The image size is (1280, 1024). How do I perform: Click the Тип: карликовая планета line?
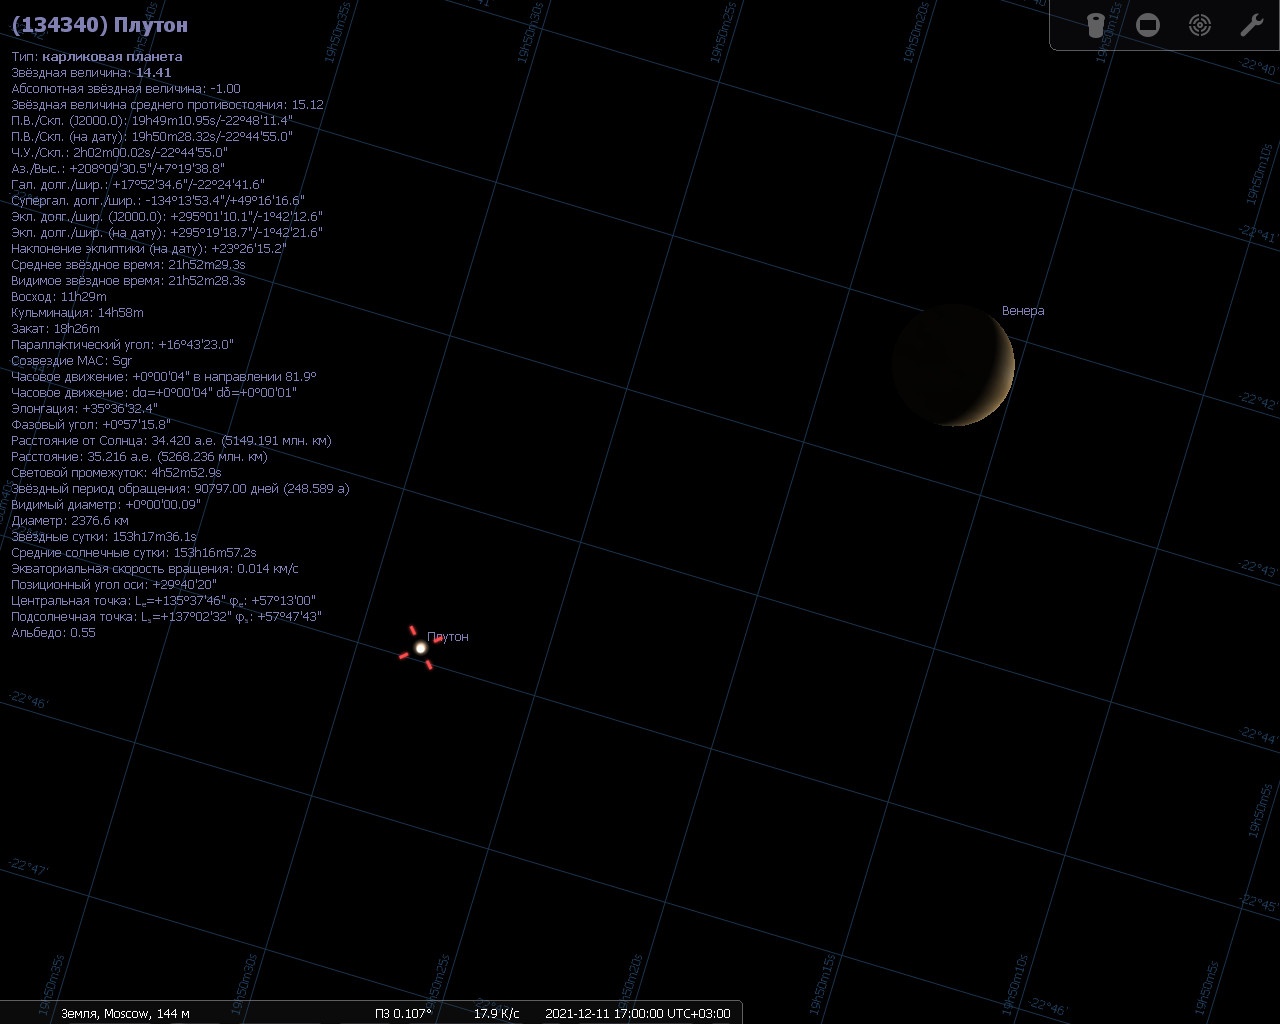pyautogui.click(x=97, y=57)
